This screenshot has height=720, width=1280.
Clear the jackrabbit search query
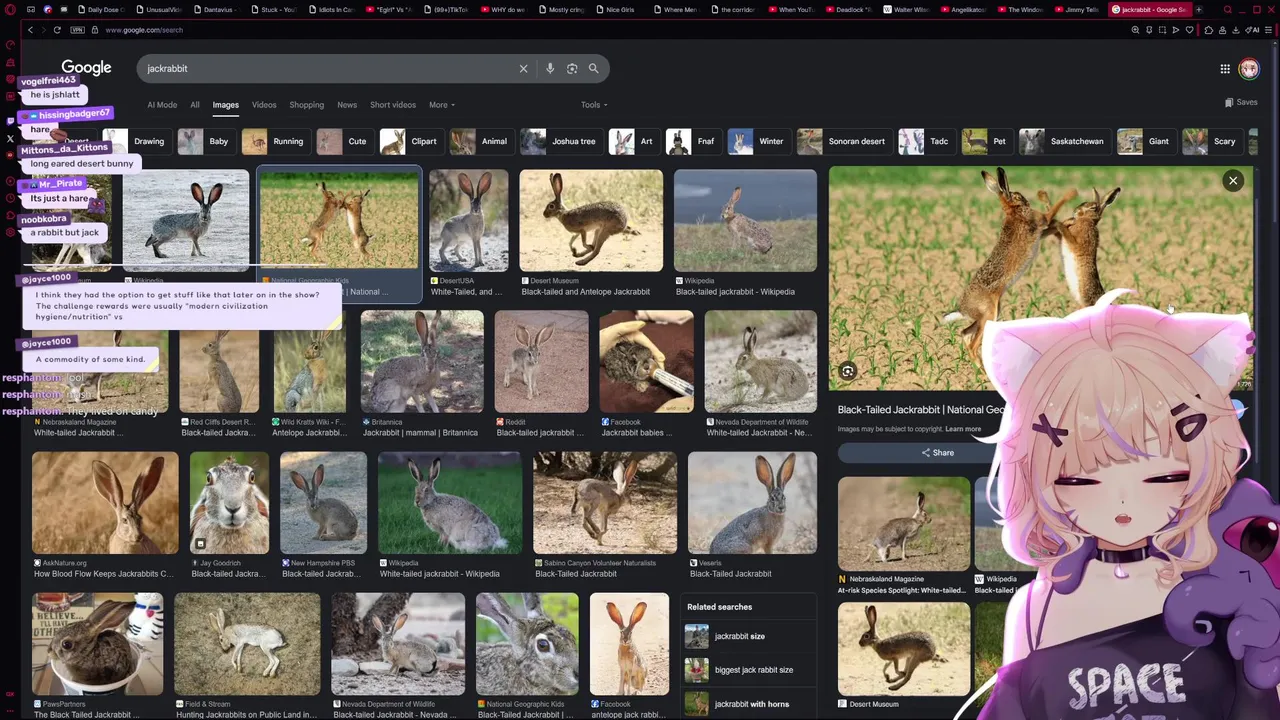[523, 68]
